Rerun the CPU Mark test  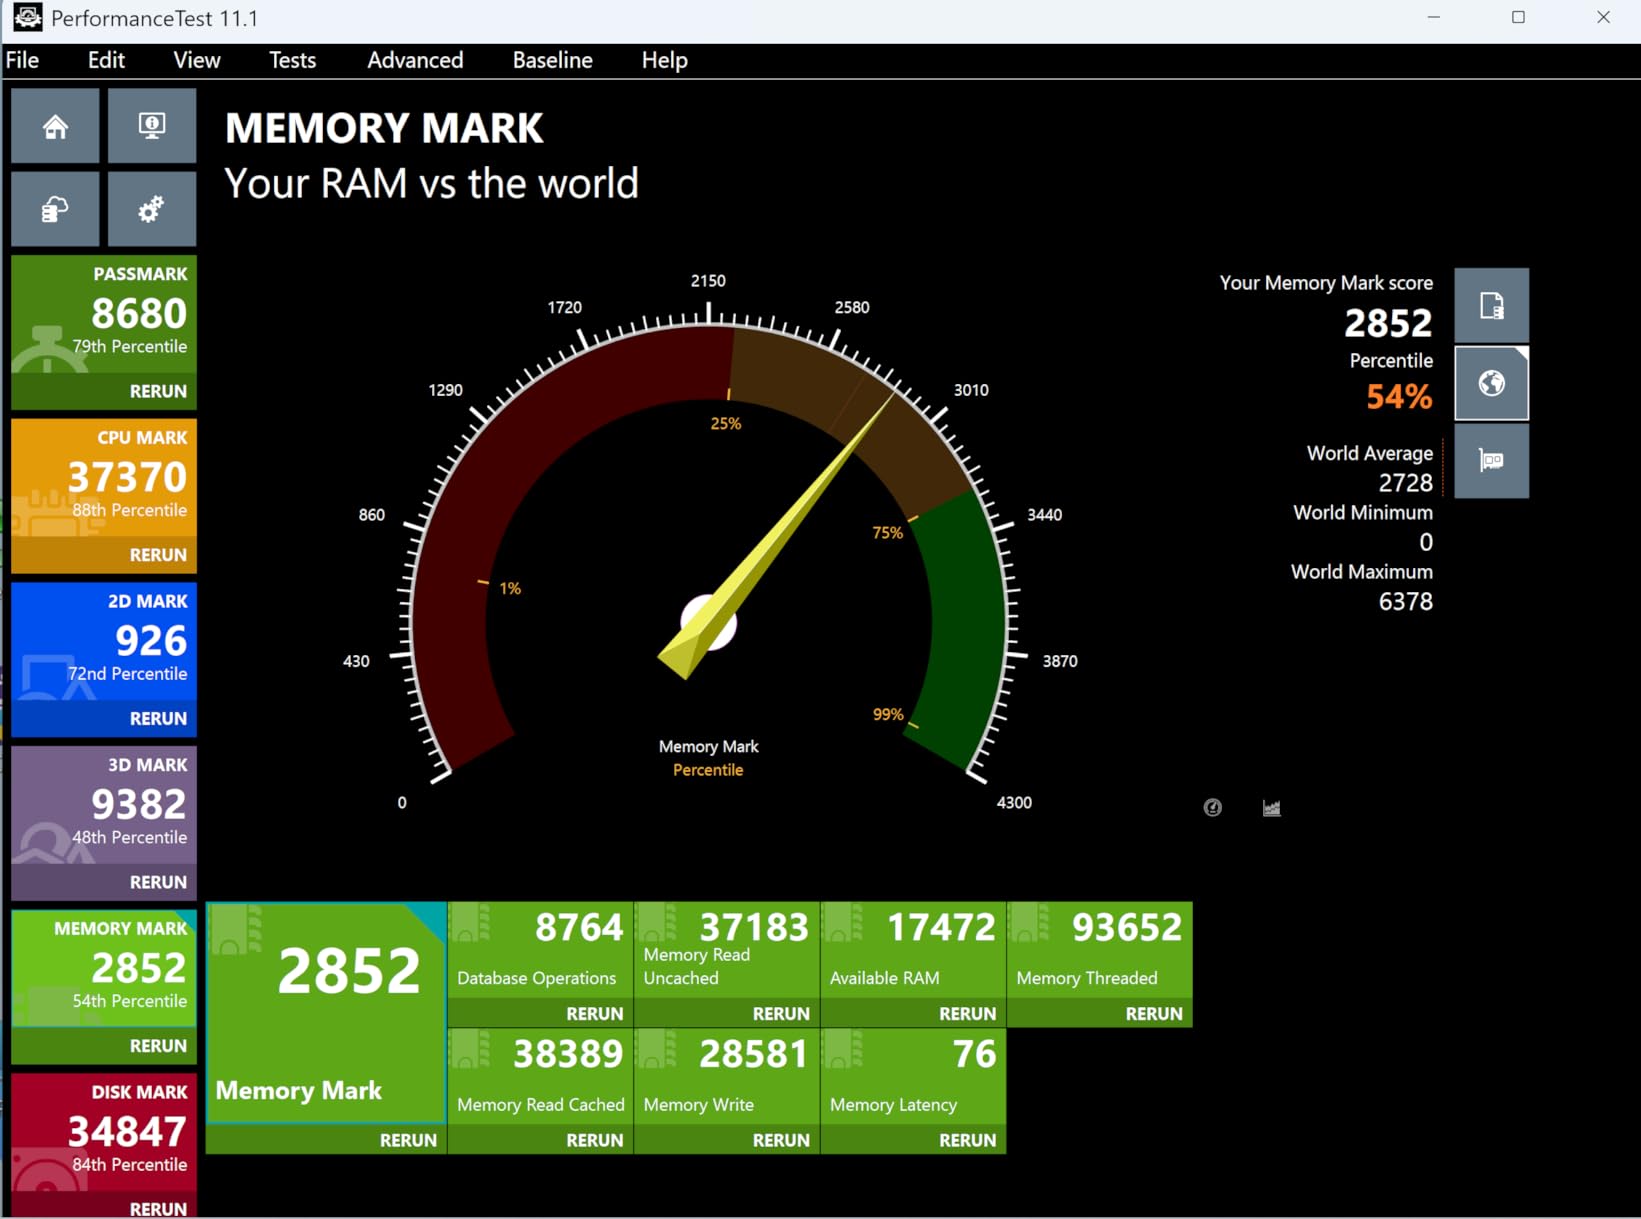157,555
